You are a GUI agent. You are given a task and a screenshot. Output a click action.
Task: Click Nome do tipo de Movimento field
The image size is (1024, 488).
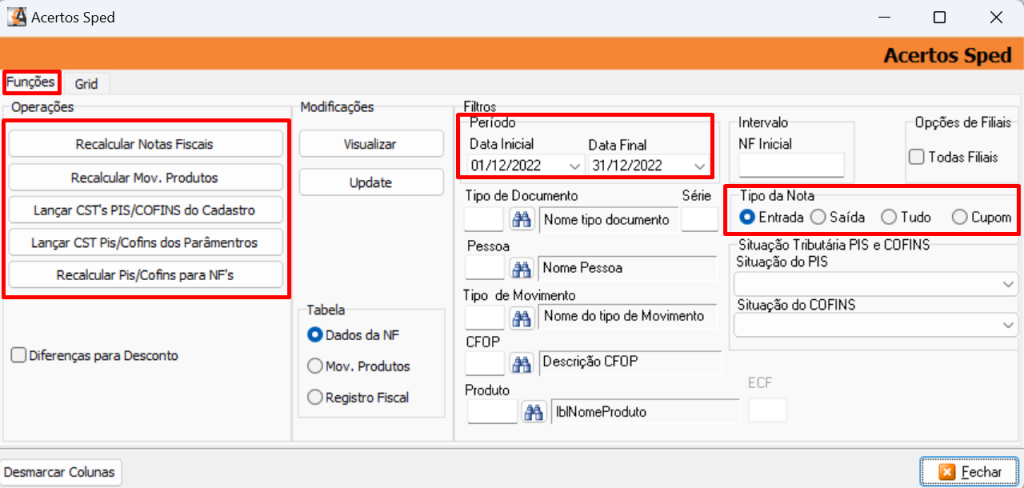click(x=628, y=317)
